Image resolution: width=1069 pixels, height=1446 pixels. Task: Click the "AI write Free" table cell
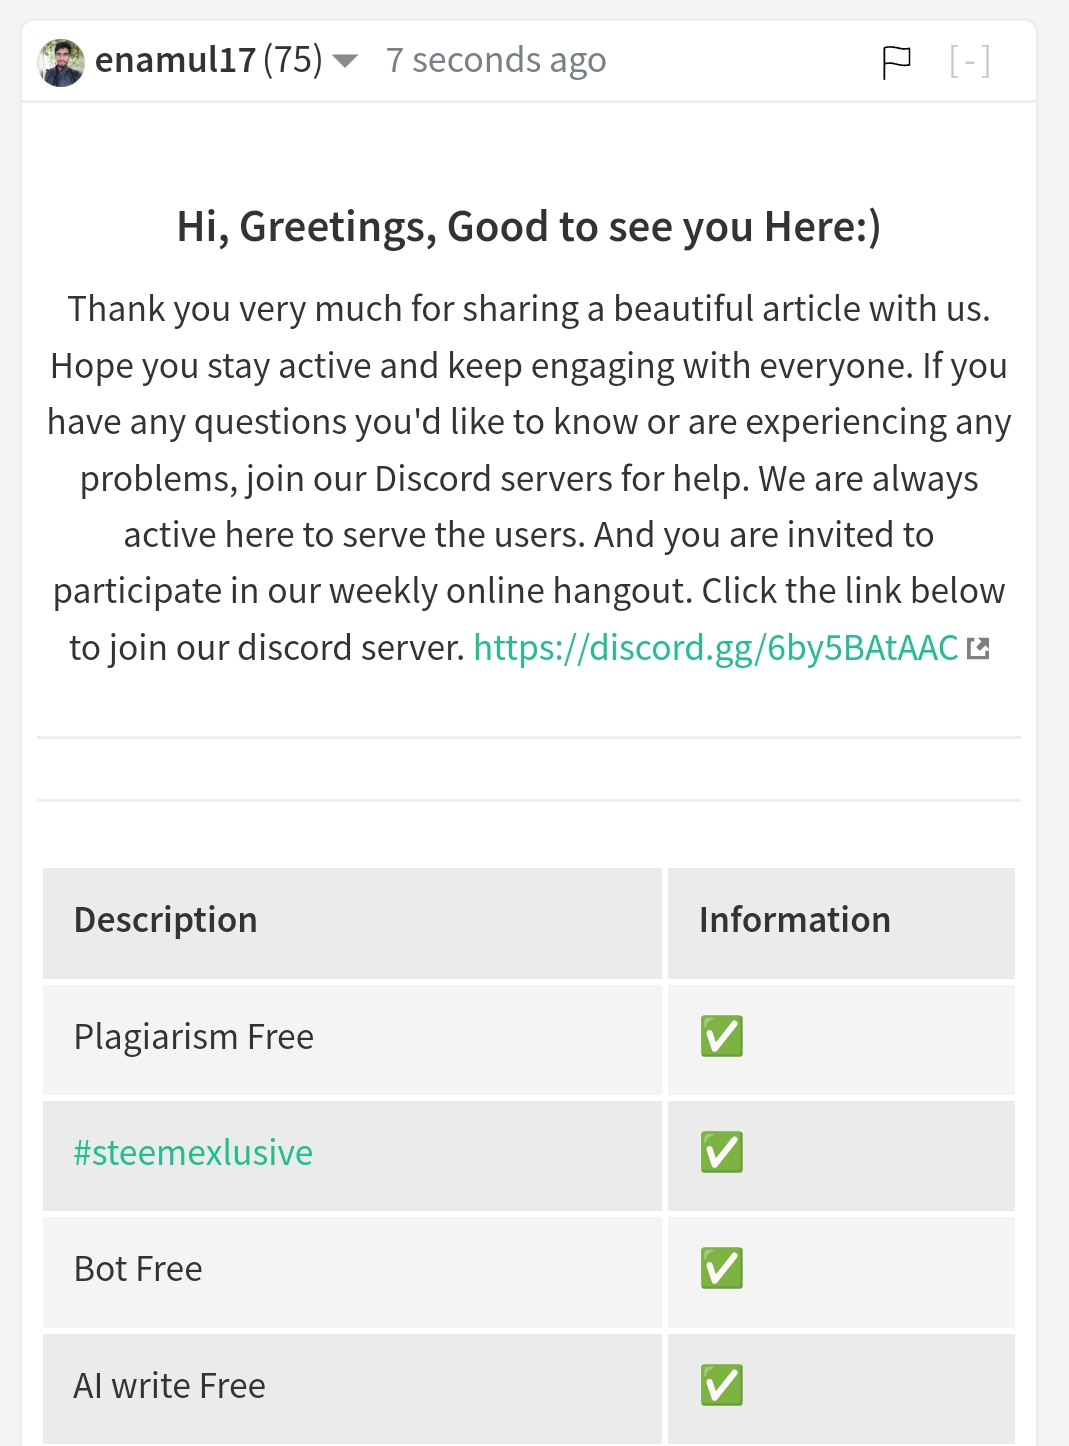pos(170,1386)
